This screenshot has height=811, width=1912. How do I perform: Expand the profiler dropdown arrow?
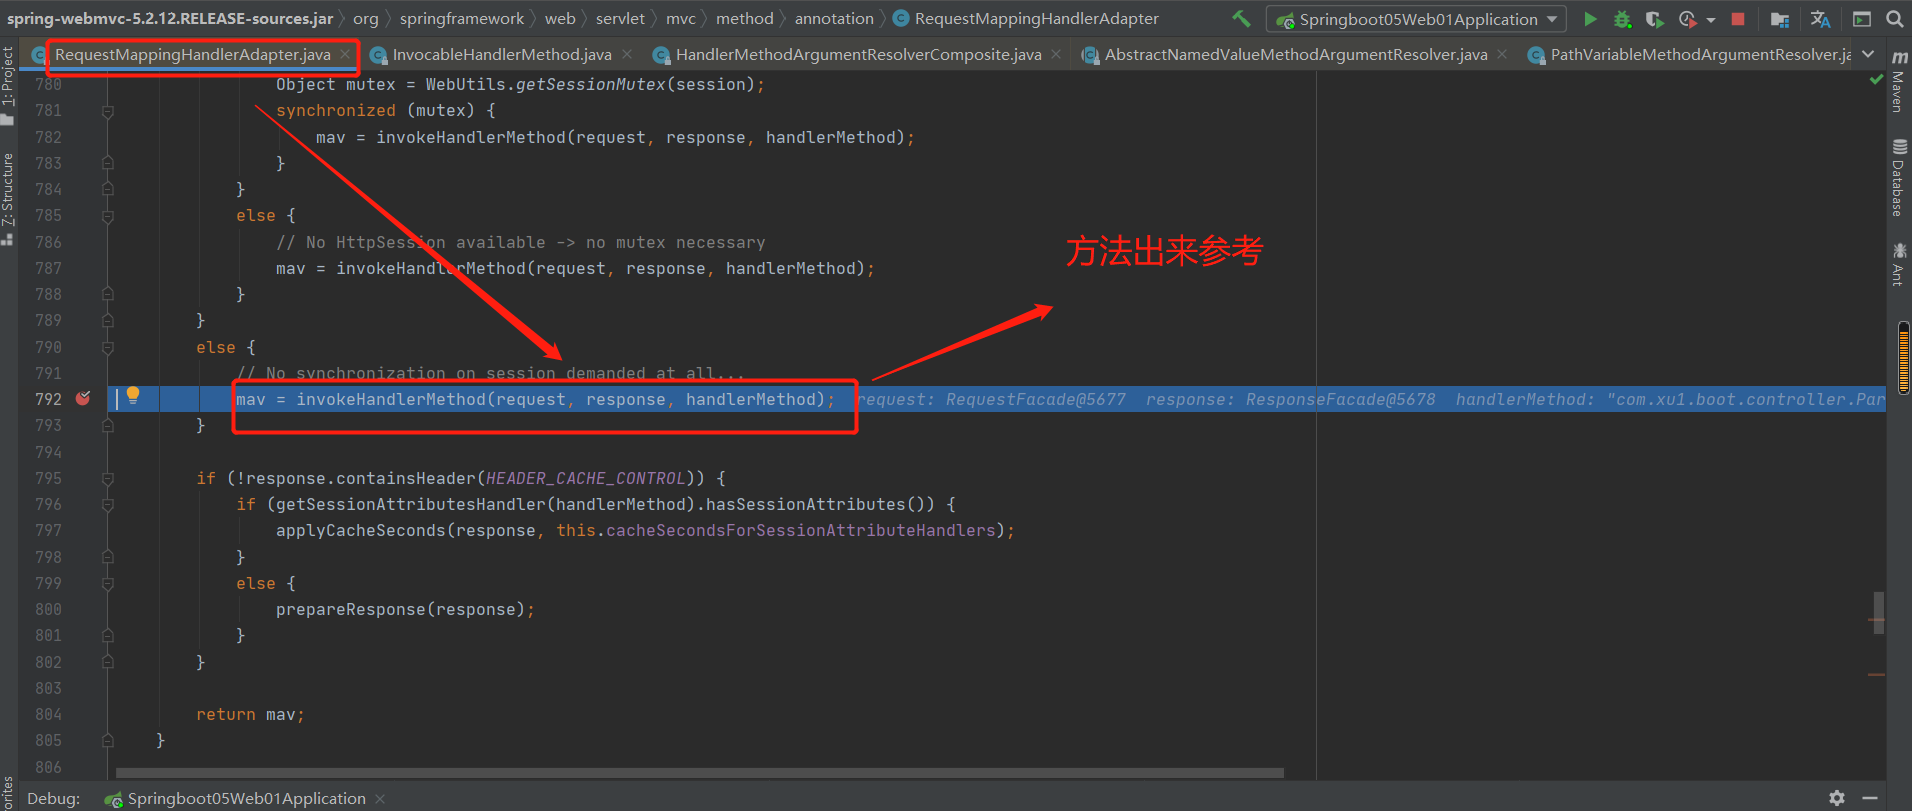(x=1711, y=20)
